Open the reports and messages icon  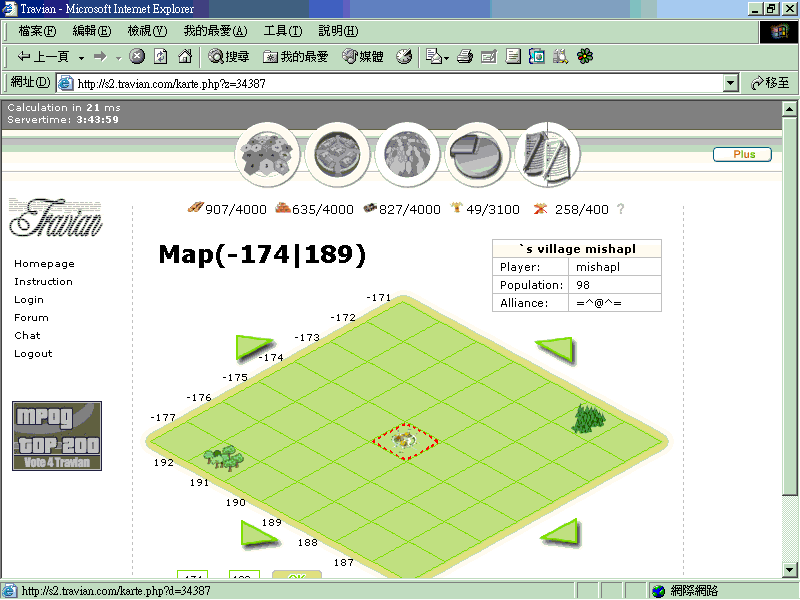point(547,155)
